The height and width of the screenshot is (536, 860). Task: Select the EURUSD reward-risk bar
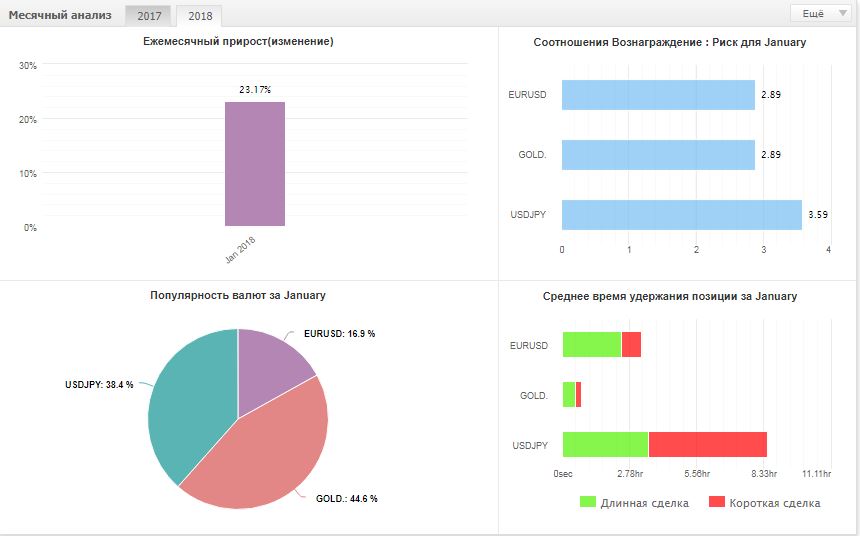pyautogui.click(x=658, y=95)
